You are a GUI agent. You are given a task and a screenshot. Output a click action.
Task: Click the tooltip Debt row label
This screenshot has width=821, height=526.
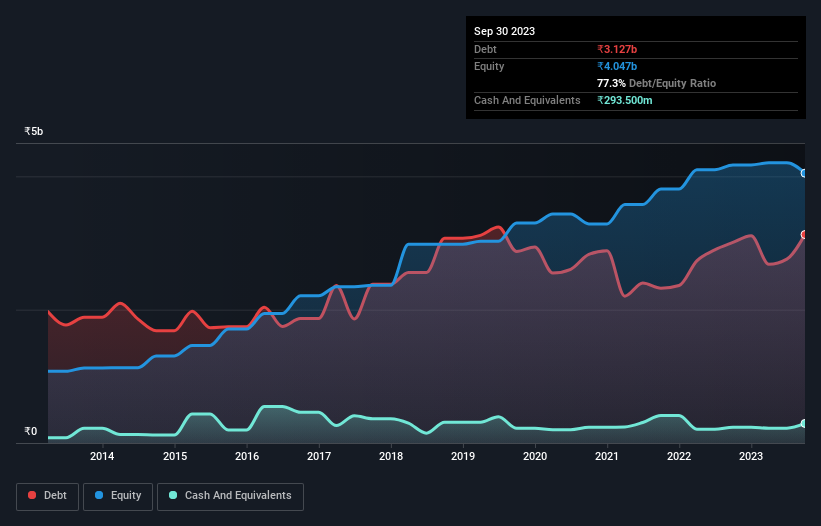(485, 49)
